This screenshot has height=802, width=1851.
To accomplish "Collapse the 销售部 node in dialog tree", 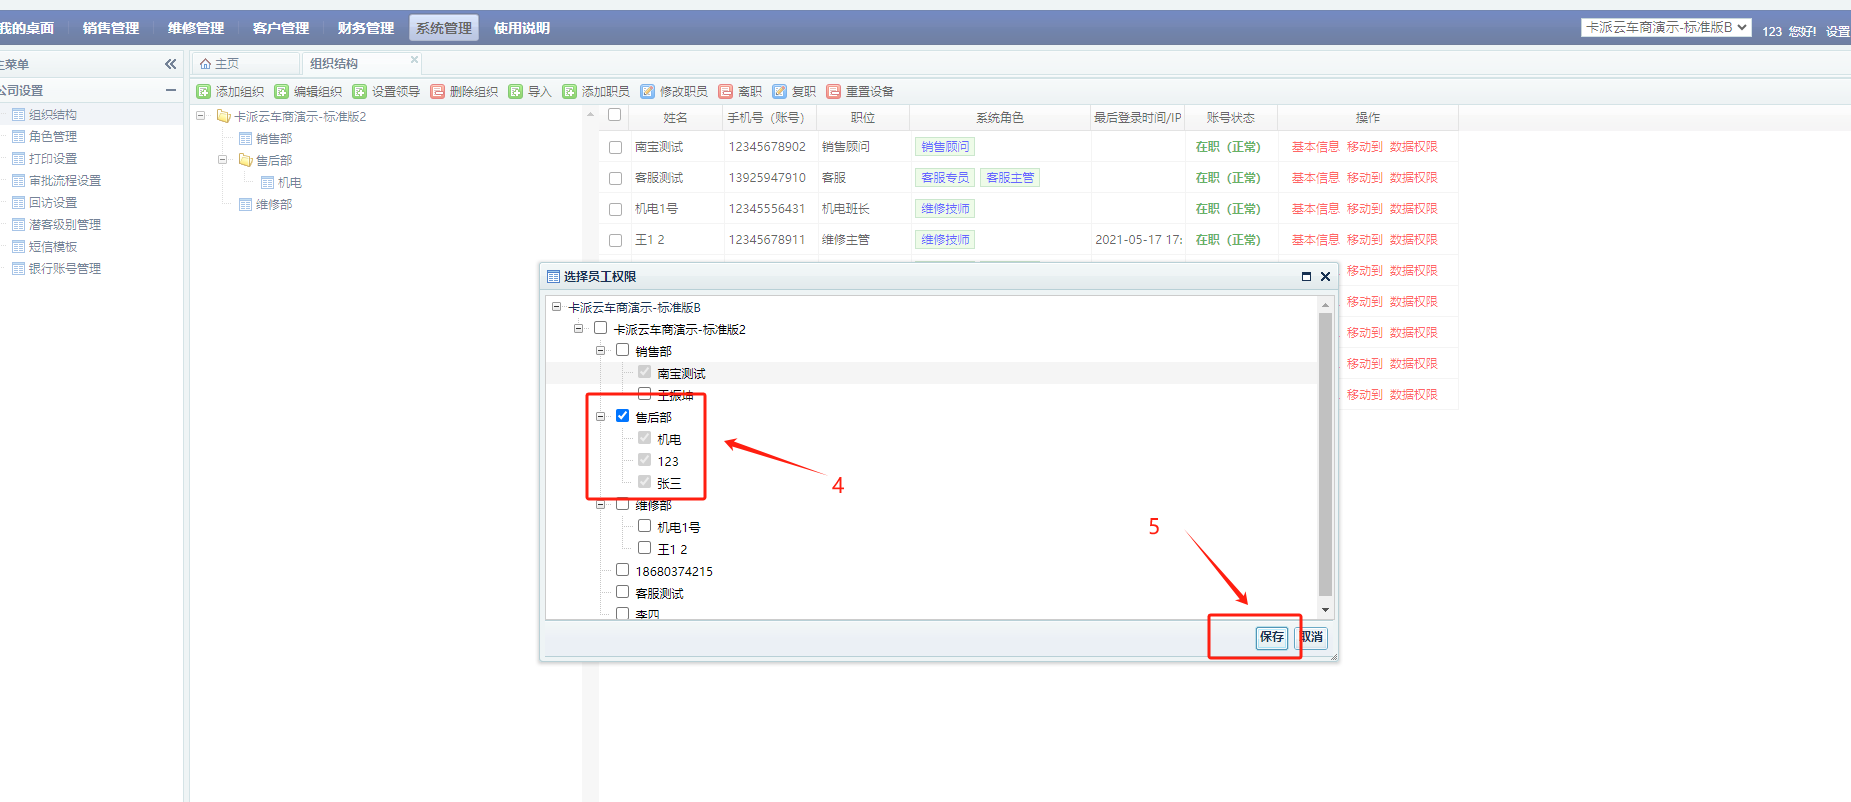I will click(x=601, y=351).
